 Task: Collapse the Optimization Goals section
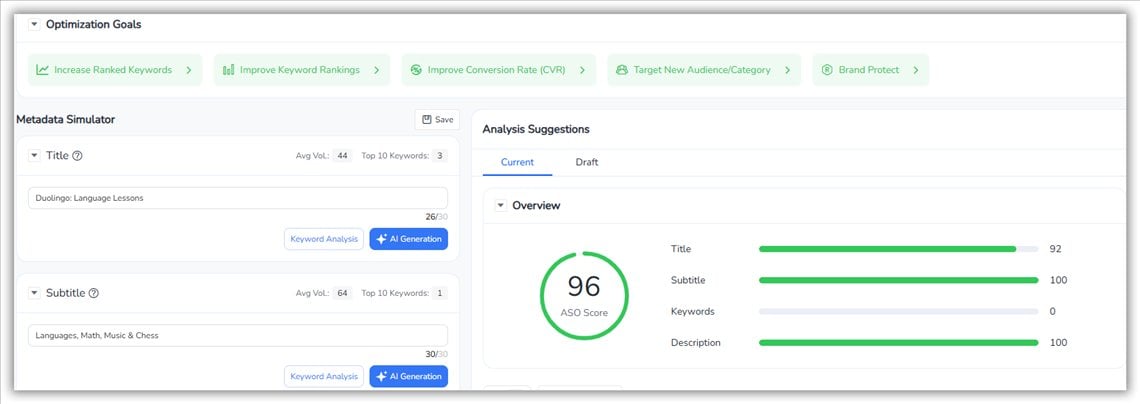[x=34, y=25]
